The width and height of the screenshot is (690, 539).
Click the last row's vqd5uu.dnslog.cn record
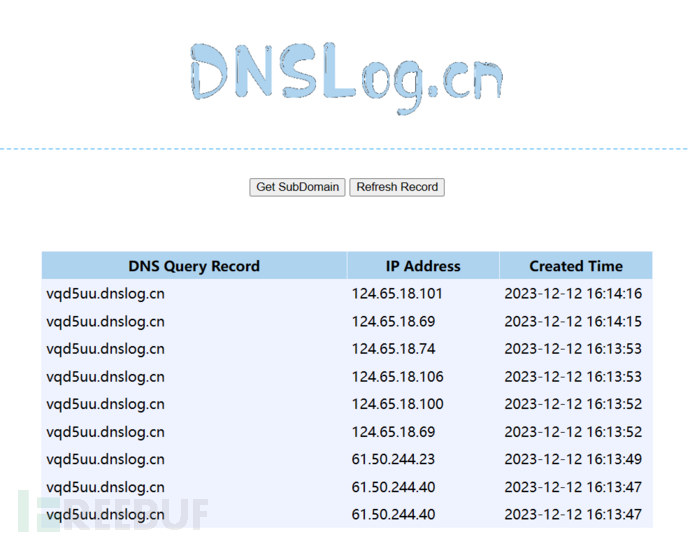coord(106,515)
